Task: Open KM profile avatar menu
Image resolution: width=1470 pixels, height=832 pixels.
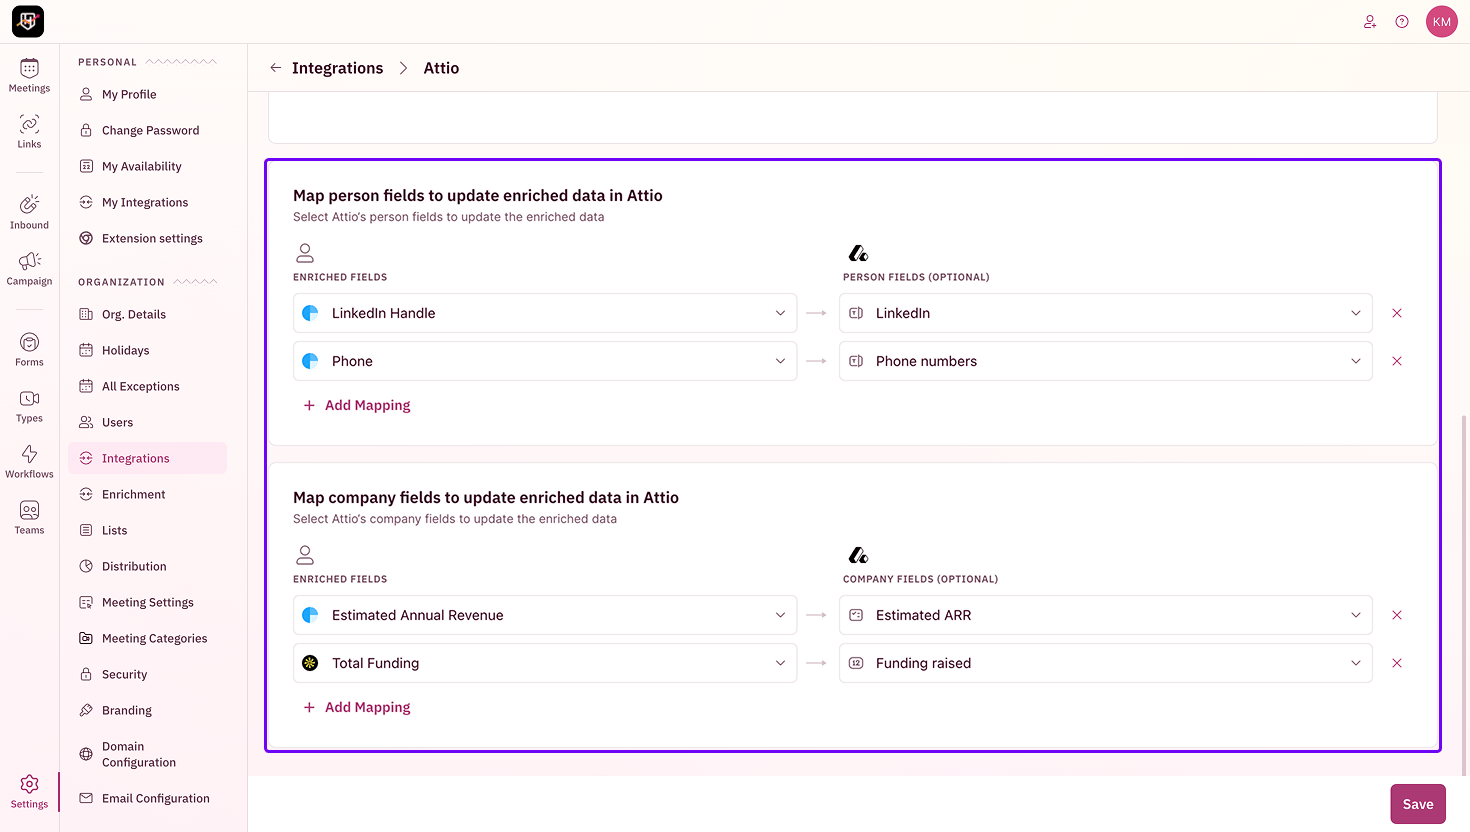Action: coord(1442,21)
